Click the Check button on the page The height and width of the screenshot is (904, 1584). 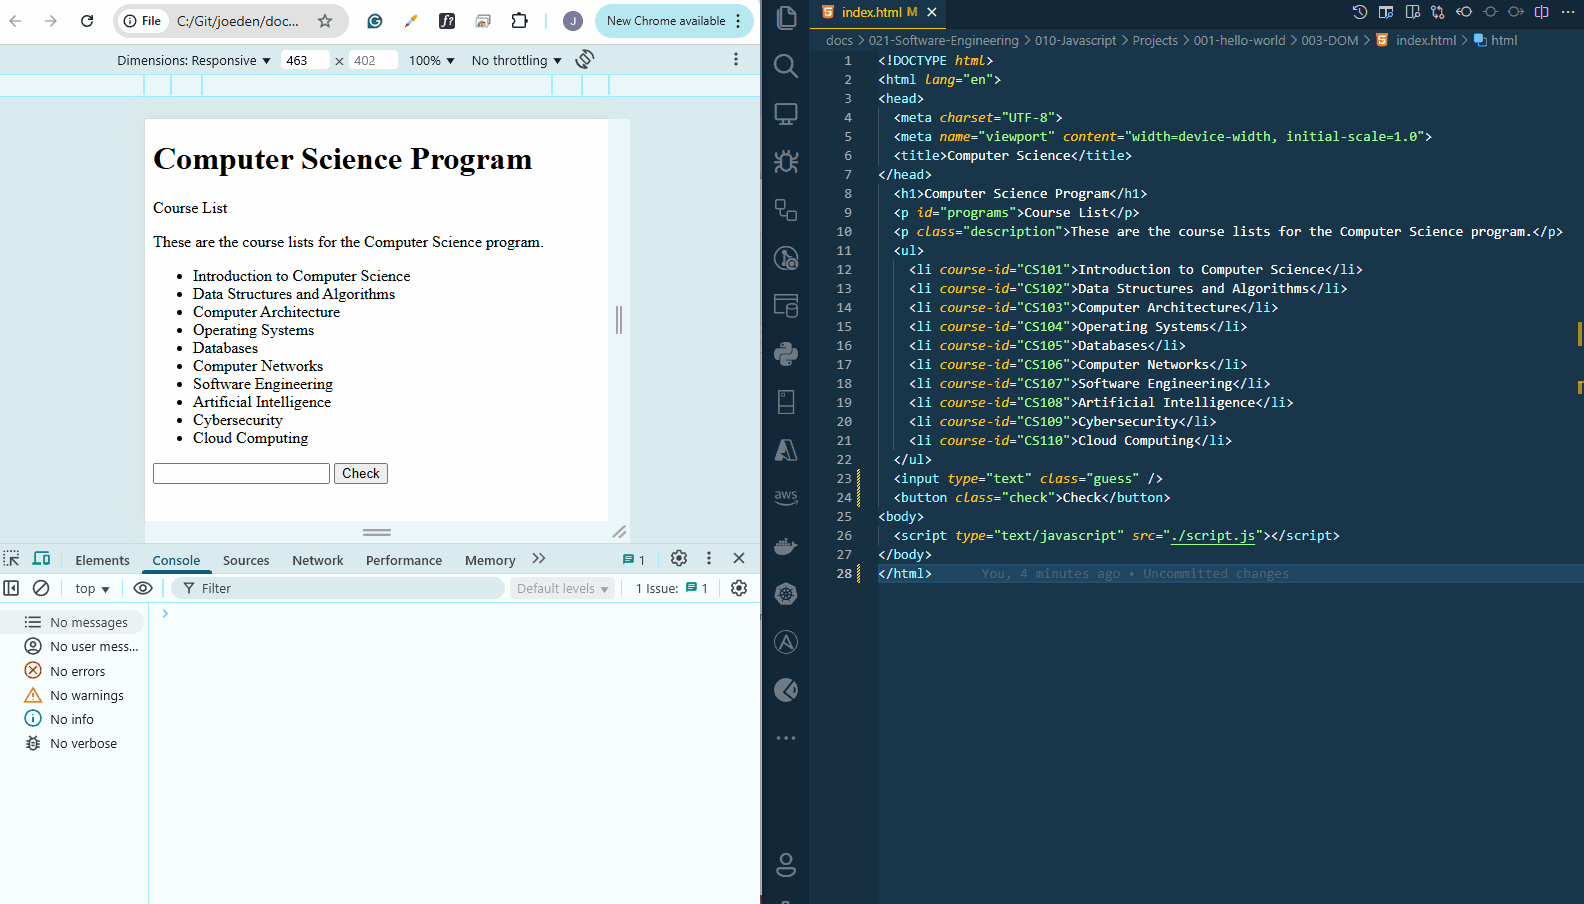(x=361, y=473)
